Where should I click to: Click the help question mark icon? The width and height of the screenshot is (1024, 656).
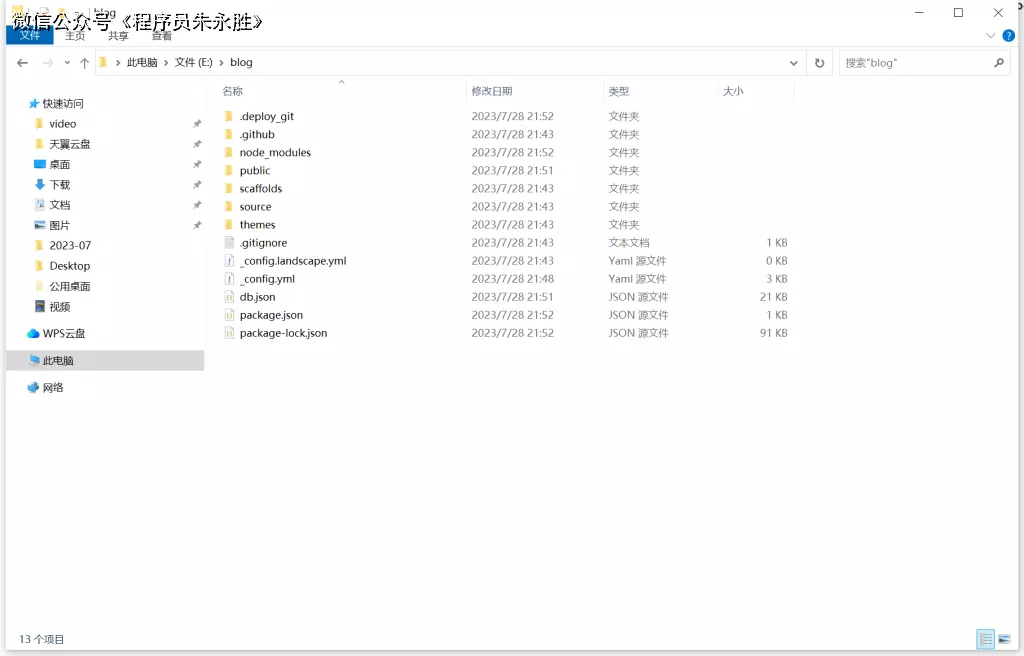1008,36
